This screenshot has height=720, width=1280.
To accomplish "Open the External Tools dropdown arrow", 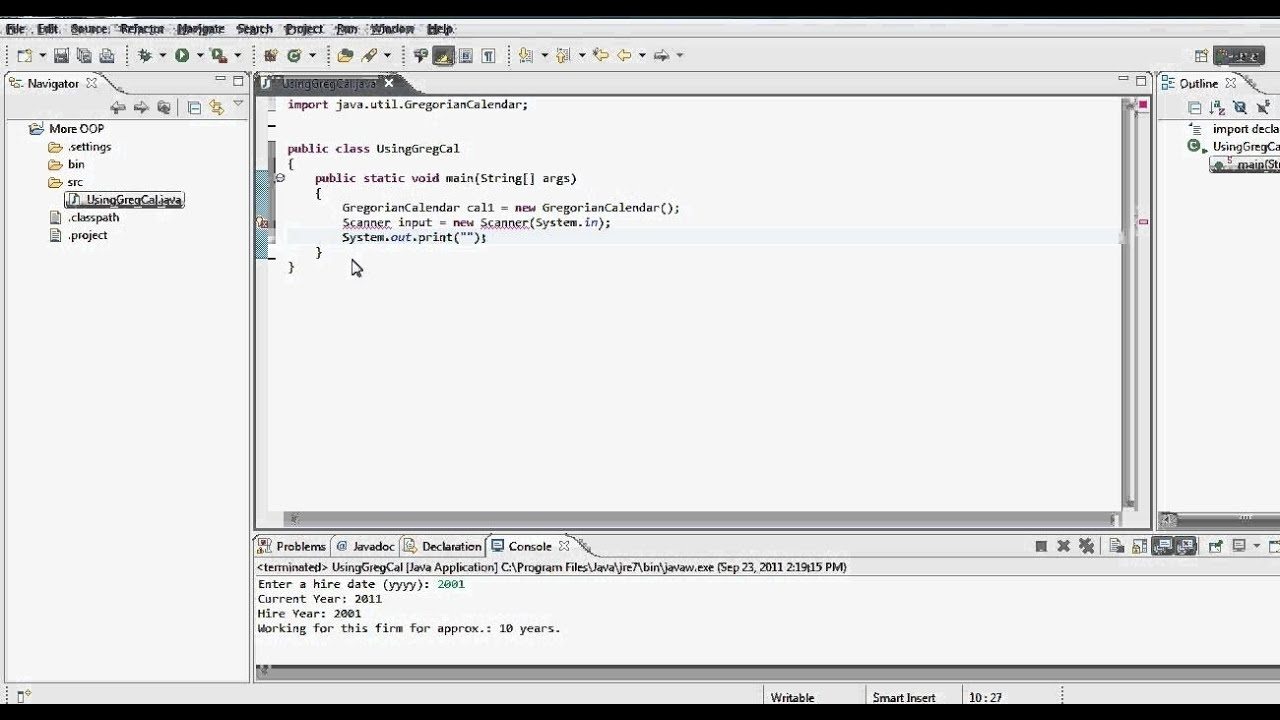I will point(237,56).
